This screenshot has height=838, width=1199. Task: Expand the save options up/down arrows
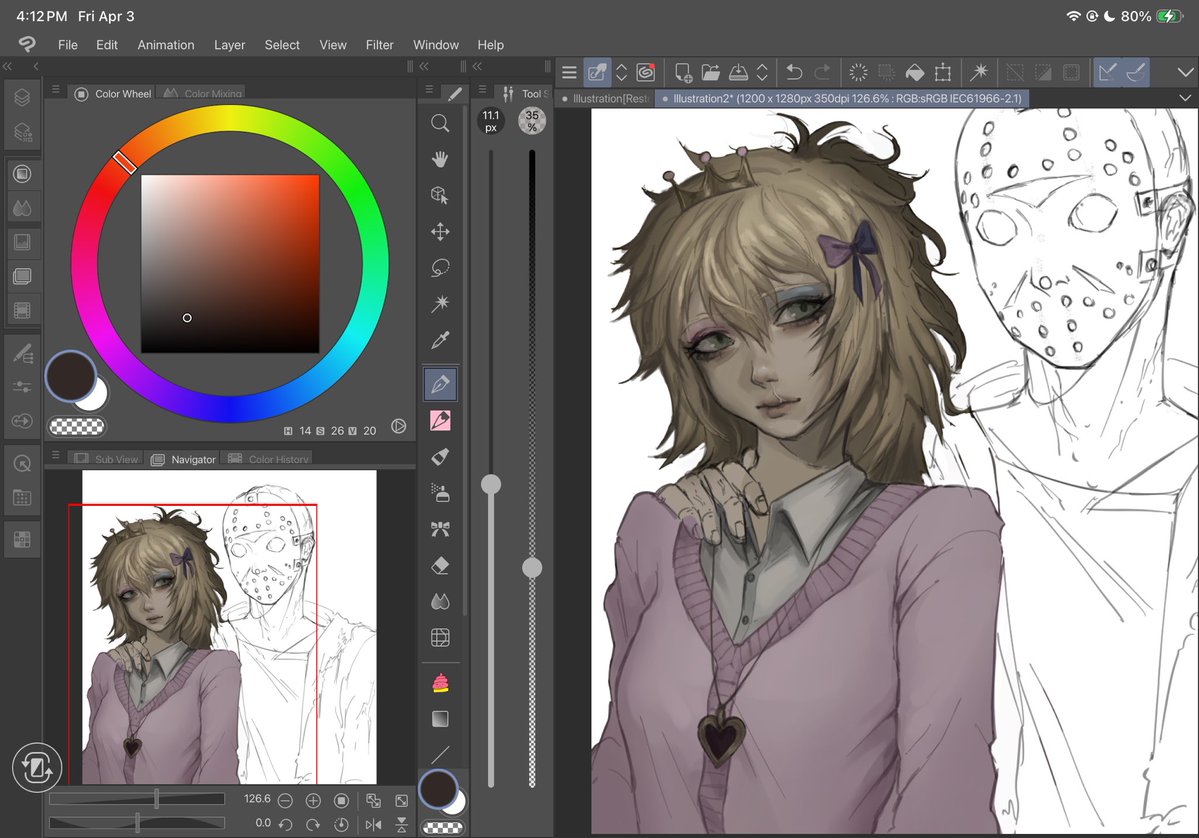[762, 73]
